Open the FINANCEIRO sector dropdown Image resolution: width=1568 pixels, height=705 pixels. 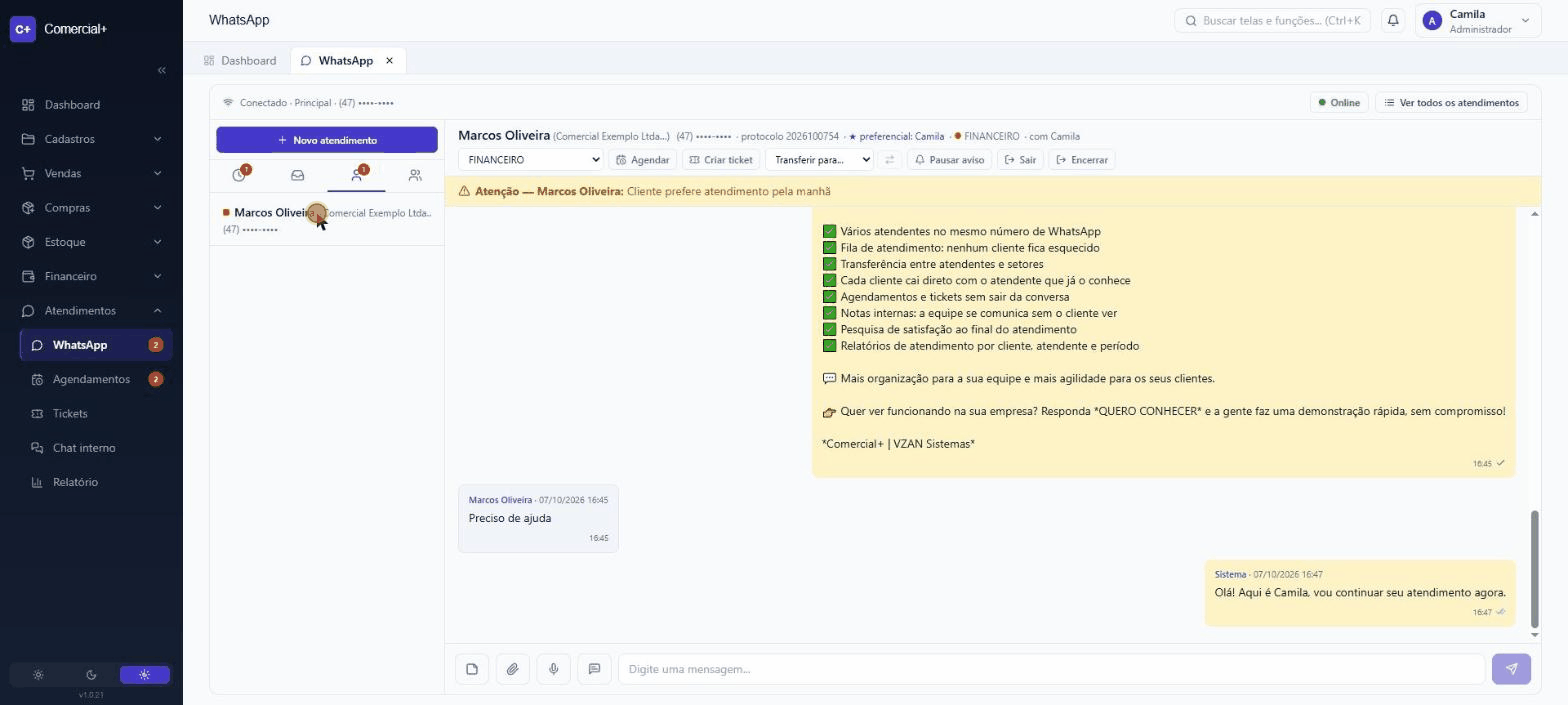click(530, 160)
